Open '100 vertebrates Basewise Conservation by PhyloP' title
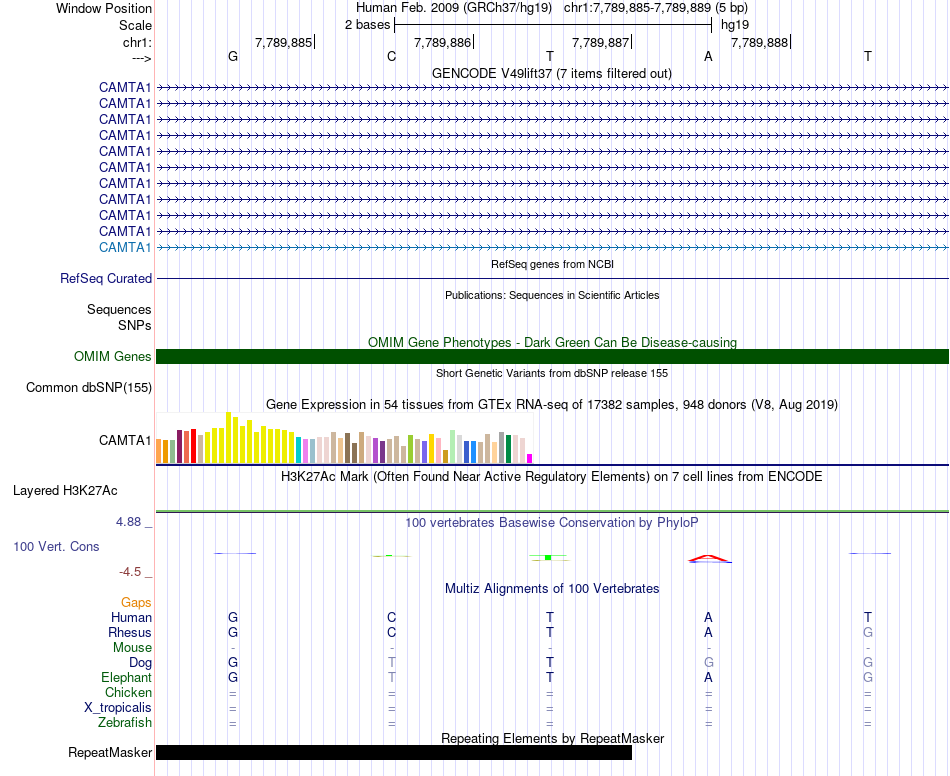The width and height of the screenshot is (950, 776). (x=552, y=522)
